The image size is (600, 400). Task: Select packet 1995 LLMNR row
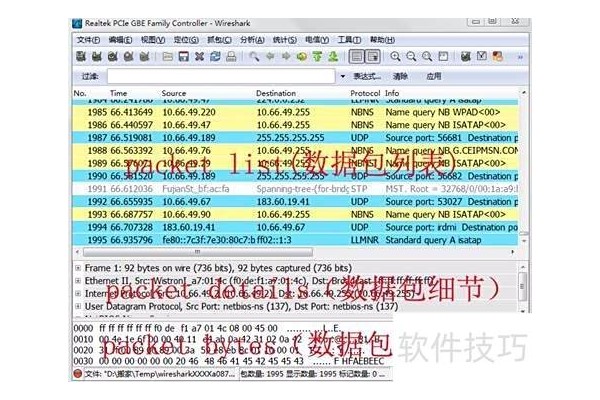(295, 240)
